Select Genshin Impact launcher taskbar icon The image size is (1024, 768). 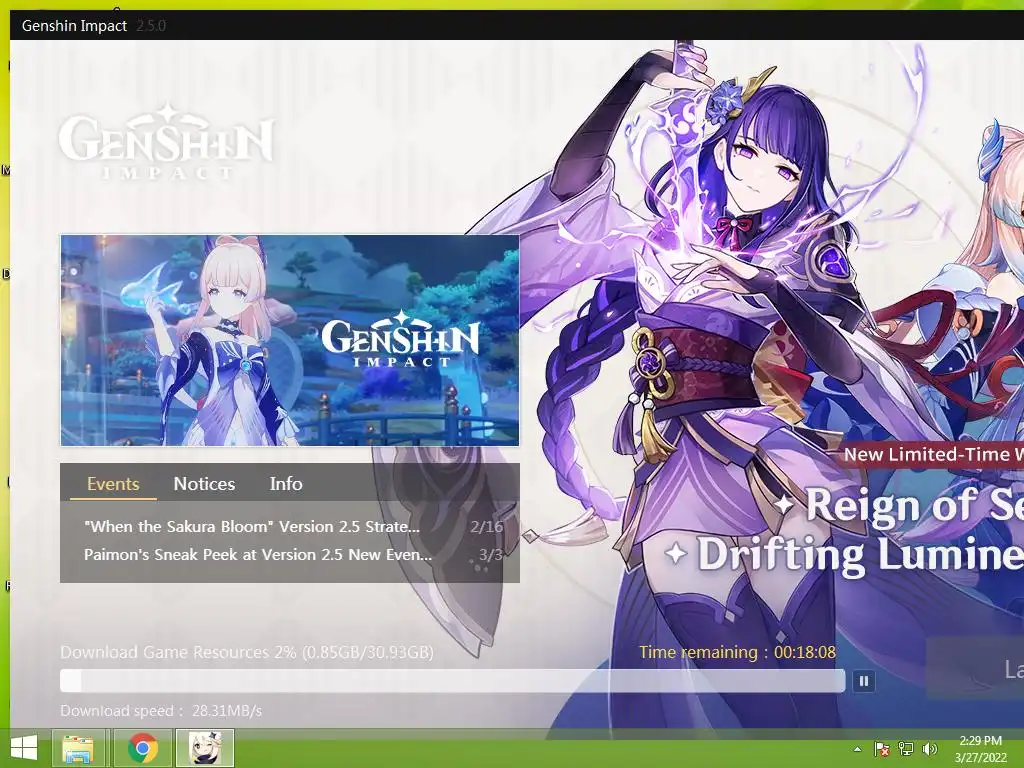coord(205,748)
